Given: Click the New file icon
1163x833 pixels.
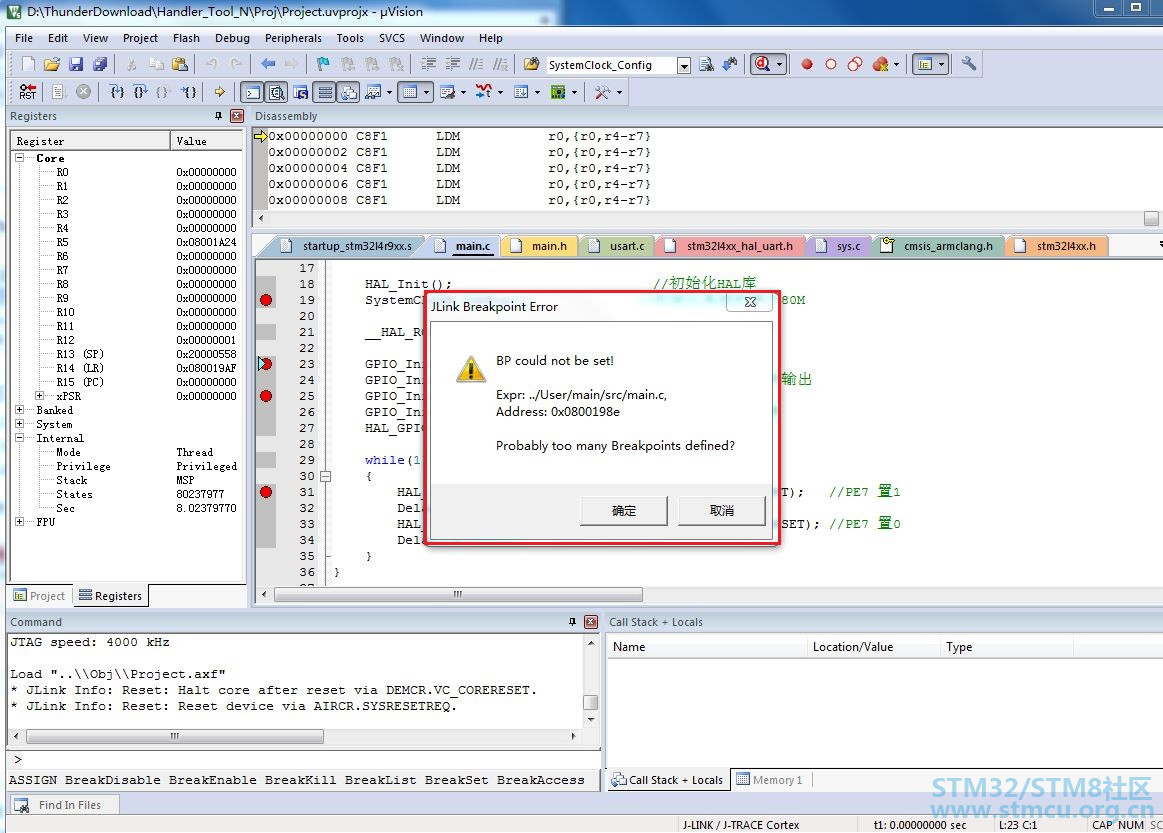Looking at the screenshot, I should [x=28, y=65].
